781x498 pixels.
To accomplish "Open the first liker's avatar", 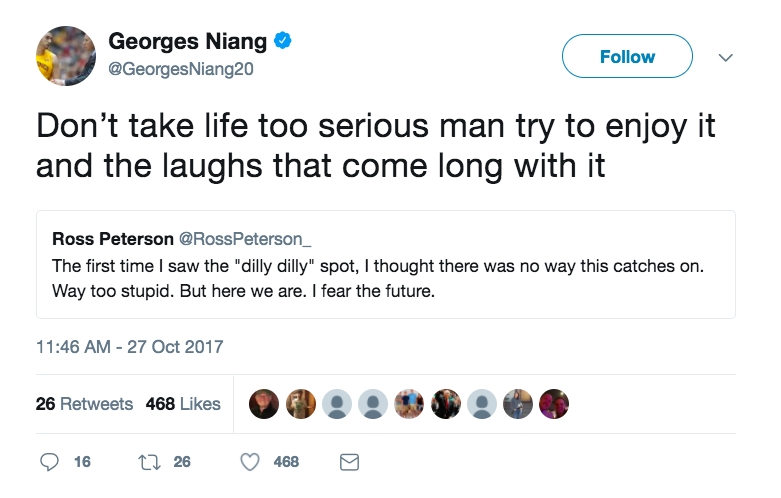I will tap(265, 404).
